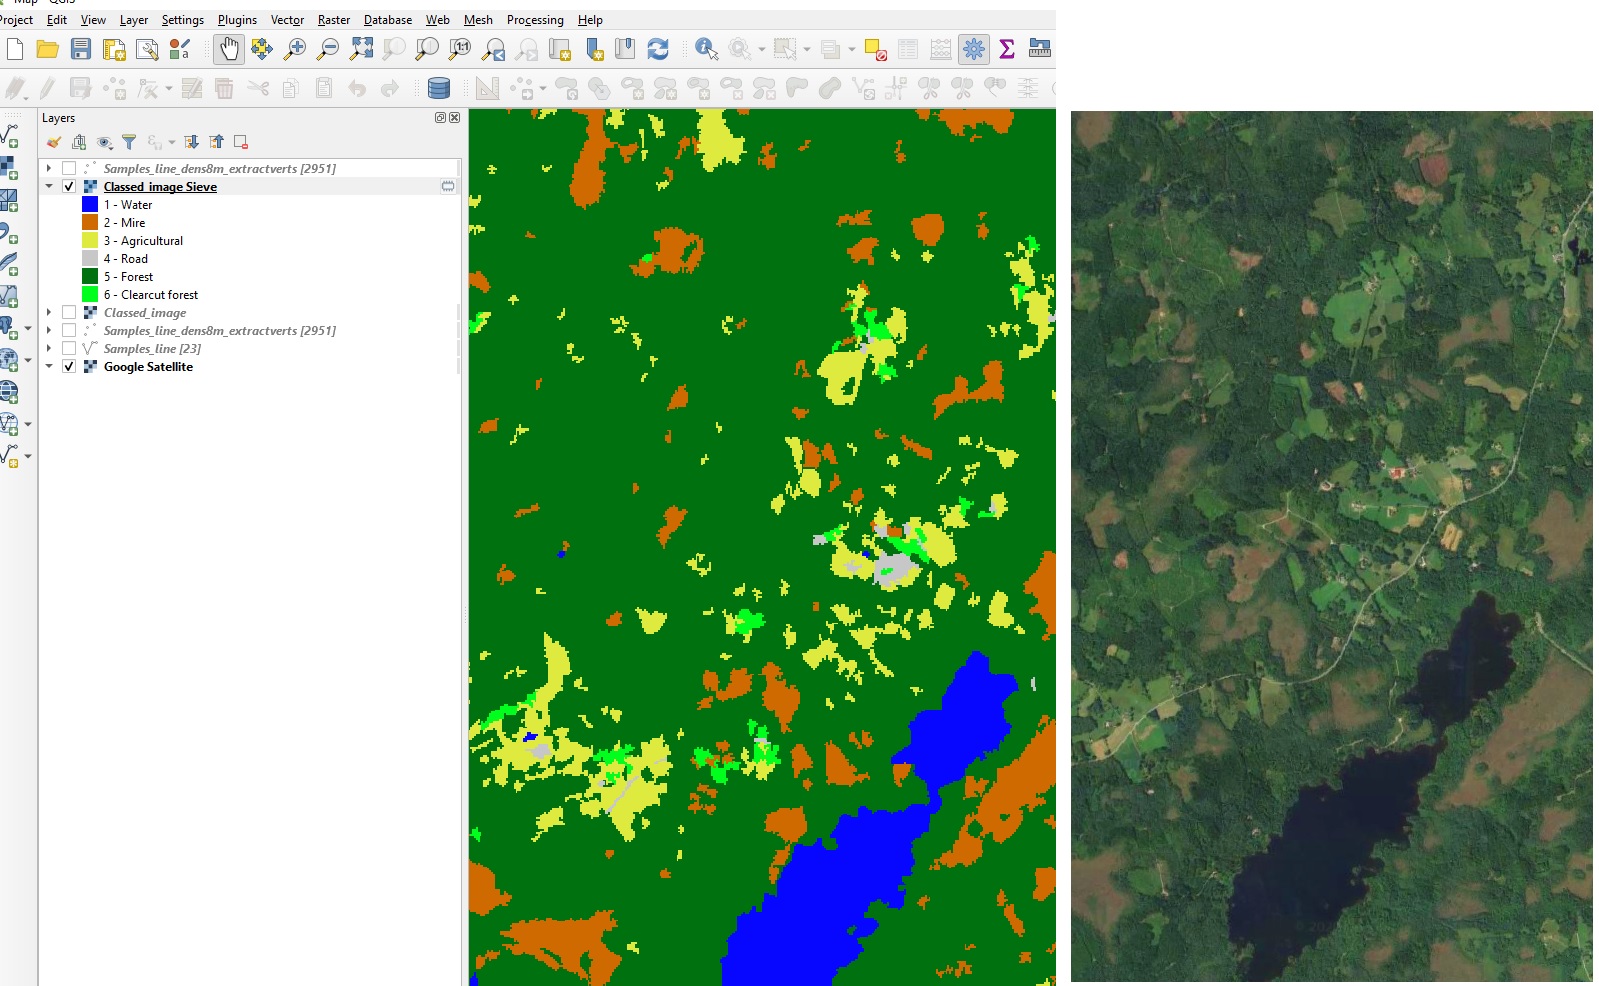Screen dimensions: 1599x986
Task: Enable Samples_line_dens8m_extractverts checkbox below Classed_image
Action: 69,330
